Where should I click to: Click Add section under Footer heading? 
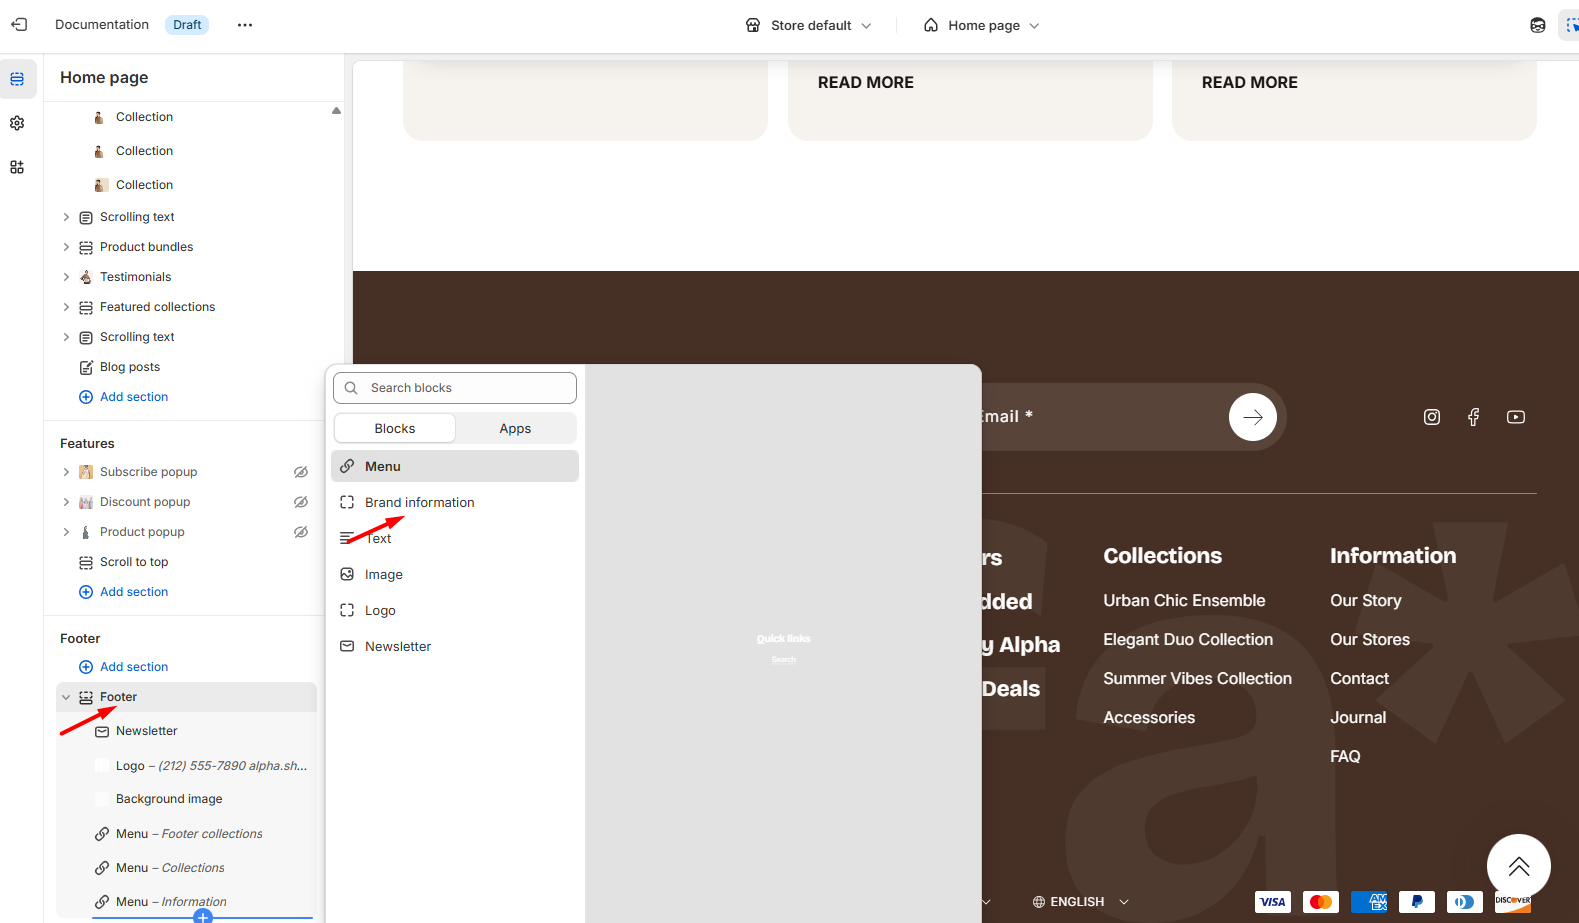point(123,667)
